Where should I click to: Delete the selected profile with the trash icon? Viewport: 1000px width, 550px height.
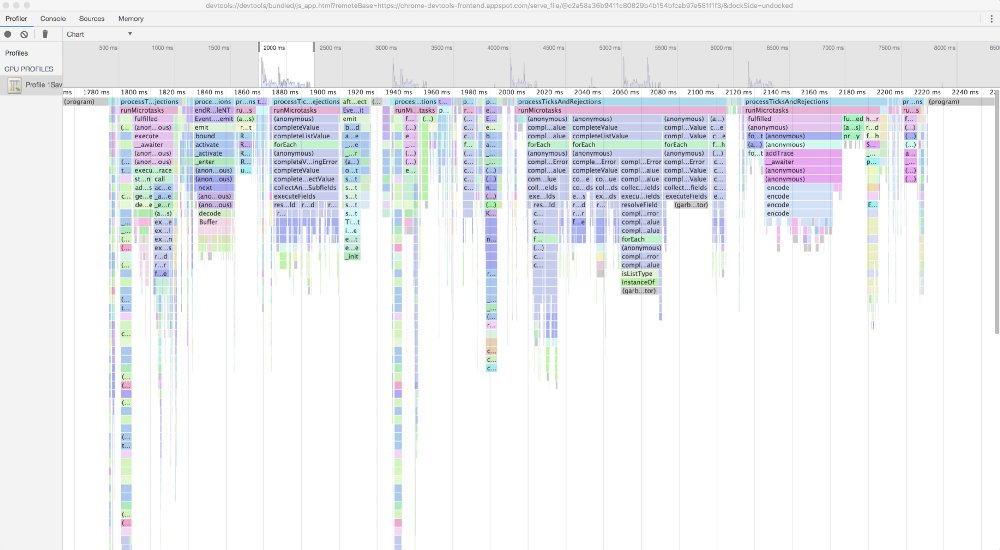pos(44,34)
